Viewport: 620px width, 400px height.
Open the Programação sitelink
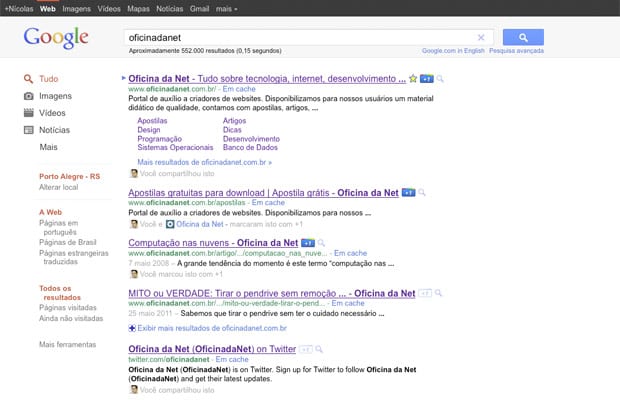pyautogui.click(x=159, y=139)
